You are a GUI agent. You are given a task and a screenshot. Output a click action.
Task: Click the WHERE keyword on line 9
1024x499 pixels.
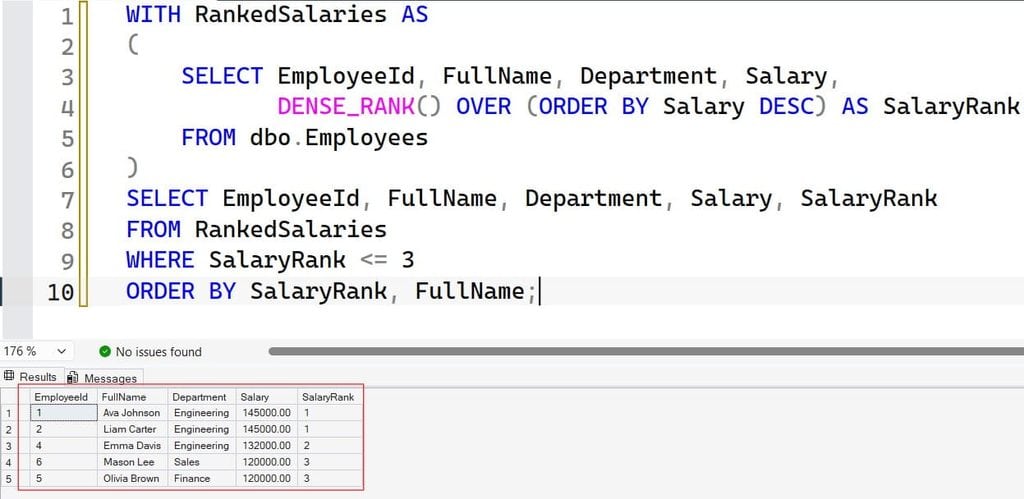tap(160, 260)
